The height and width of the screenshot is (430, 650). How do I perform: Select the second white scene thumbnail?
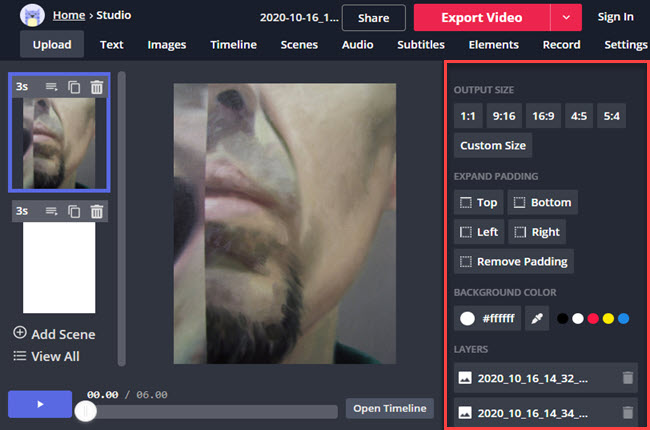coord(59,267)
